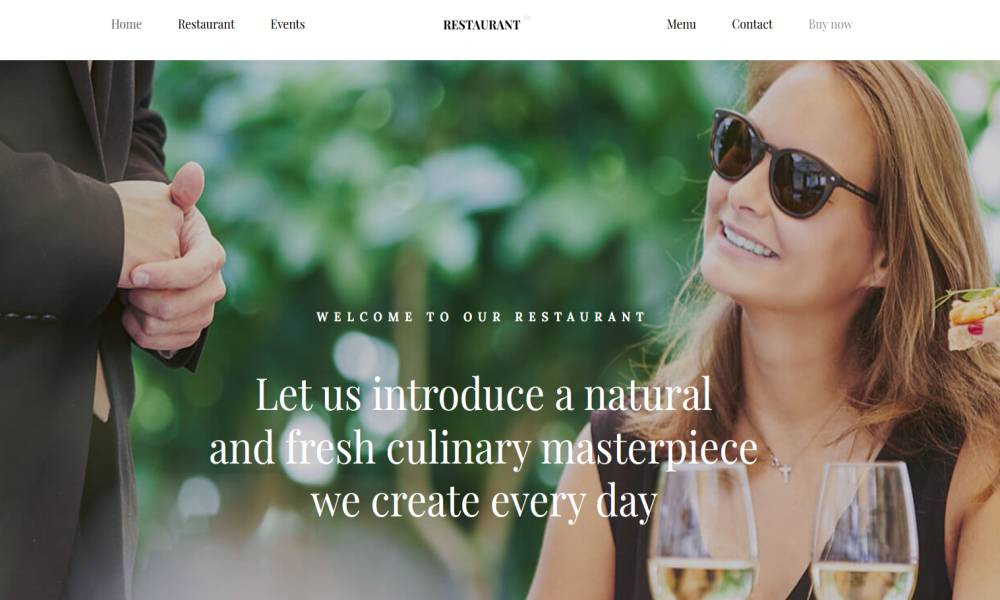The width and height of the screenshot is (1000, 600).
Task: Click the waiter's dark suit jacket
Action: [x=57, y=332]
